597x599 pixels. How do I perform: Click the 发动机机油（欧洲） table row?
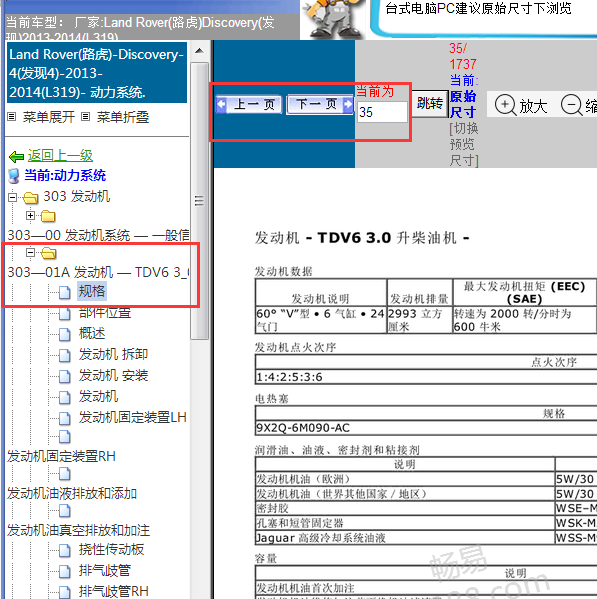click(x=426, y=479)
